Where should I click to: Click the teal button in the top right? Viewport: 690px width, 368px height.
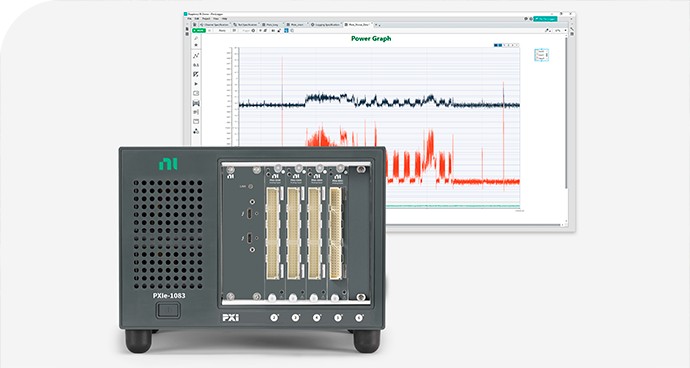tap(545, 19)
